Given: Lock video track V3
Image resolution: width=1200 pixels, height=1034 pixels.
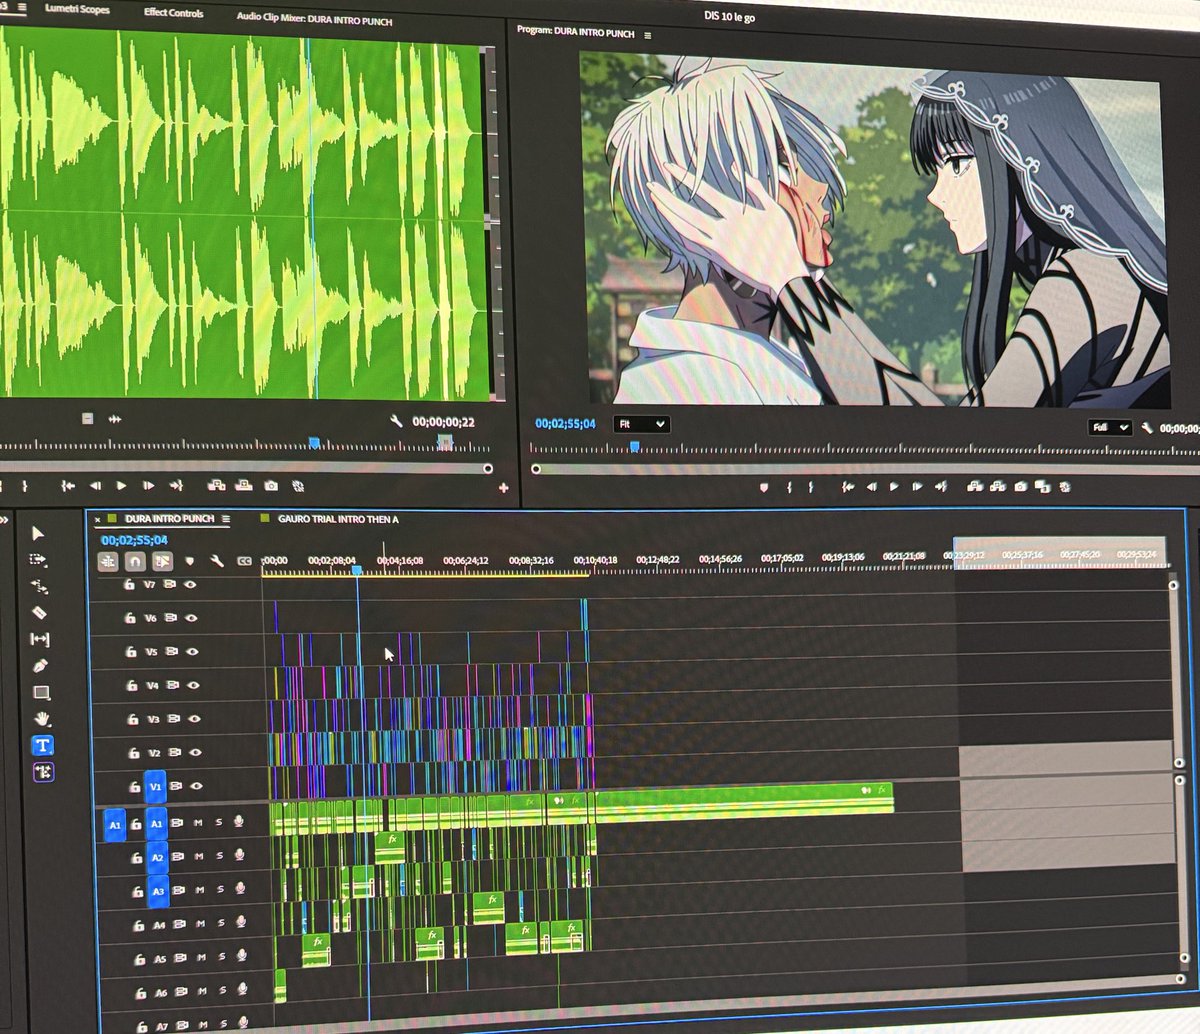Looking at the screenshot, I should click(x=131, y=719).
